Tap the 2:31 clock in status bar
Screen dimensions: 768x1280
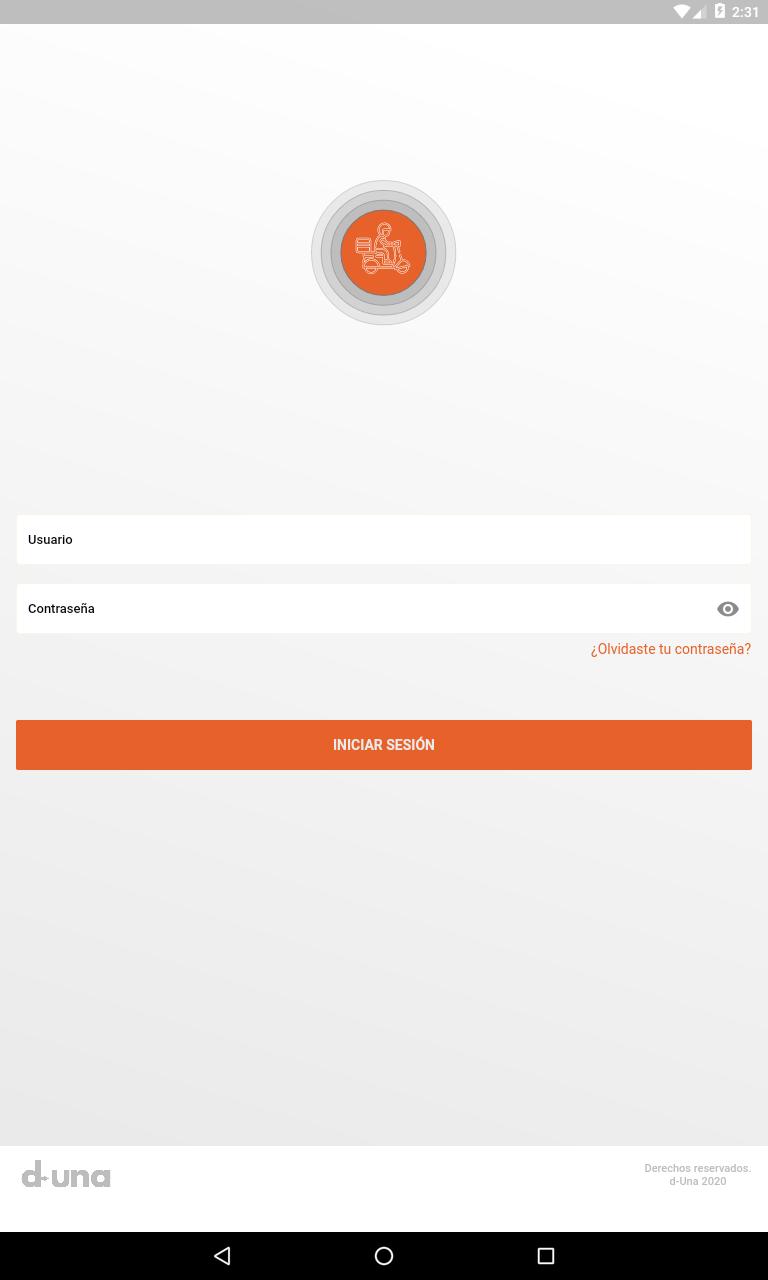pyautogui.click(x=745, y=12)
